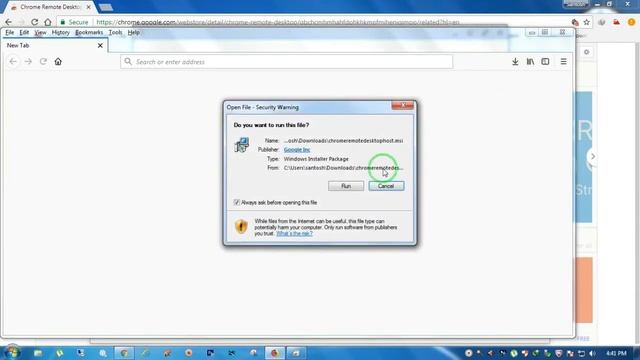Open the Firefox View menu

pyautogui.click(x=40, y=32)
